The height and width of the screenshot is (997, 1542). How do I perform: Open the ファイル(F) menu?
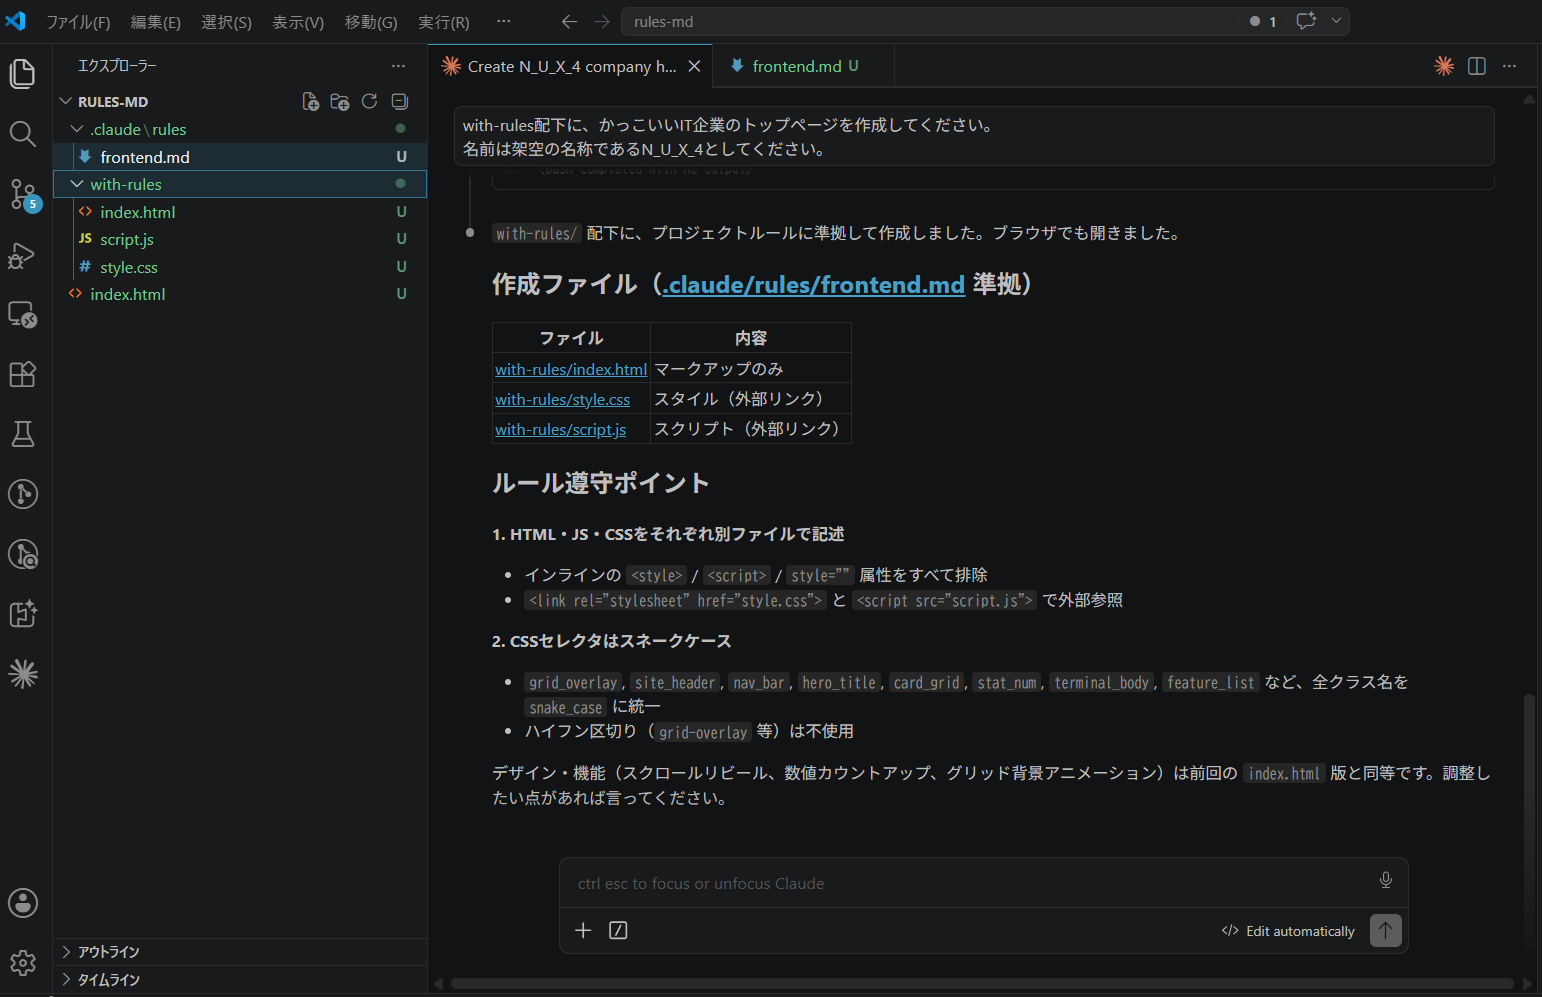coord(78,22)
